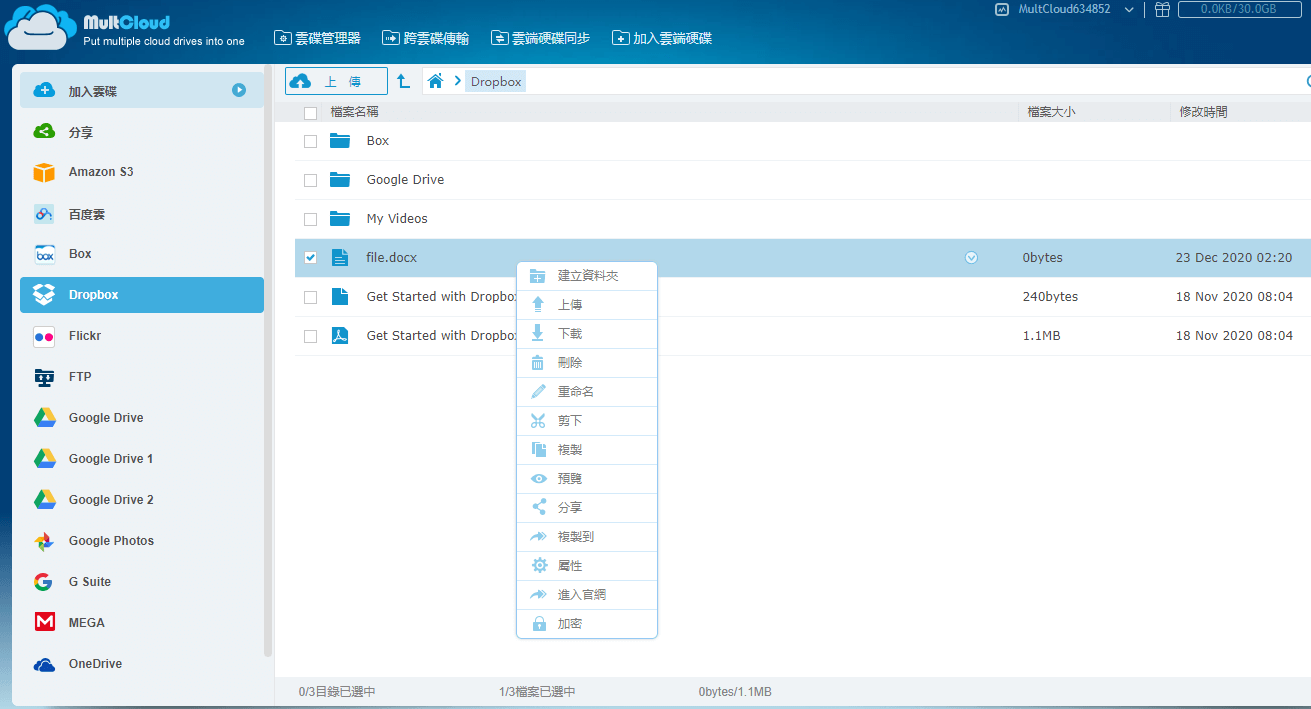The width and height of the screenshot is (1311, 709).
Task: Choose 刪除 in context menu
Action: (587, 363)
